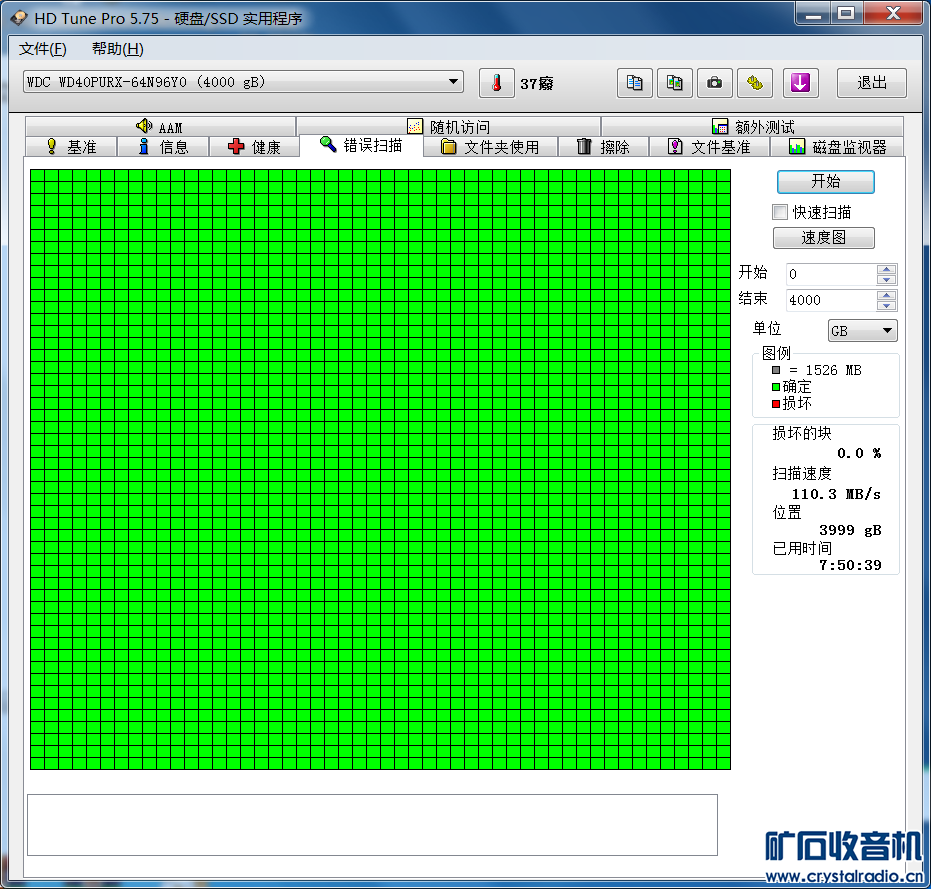
Task: Increase the 开始 start value spinner
Action: pyautogui.click(x=886, y=269)
